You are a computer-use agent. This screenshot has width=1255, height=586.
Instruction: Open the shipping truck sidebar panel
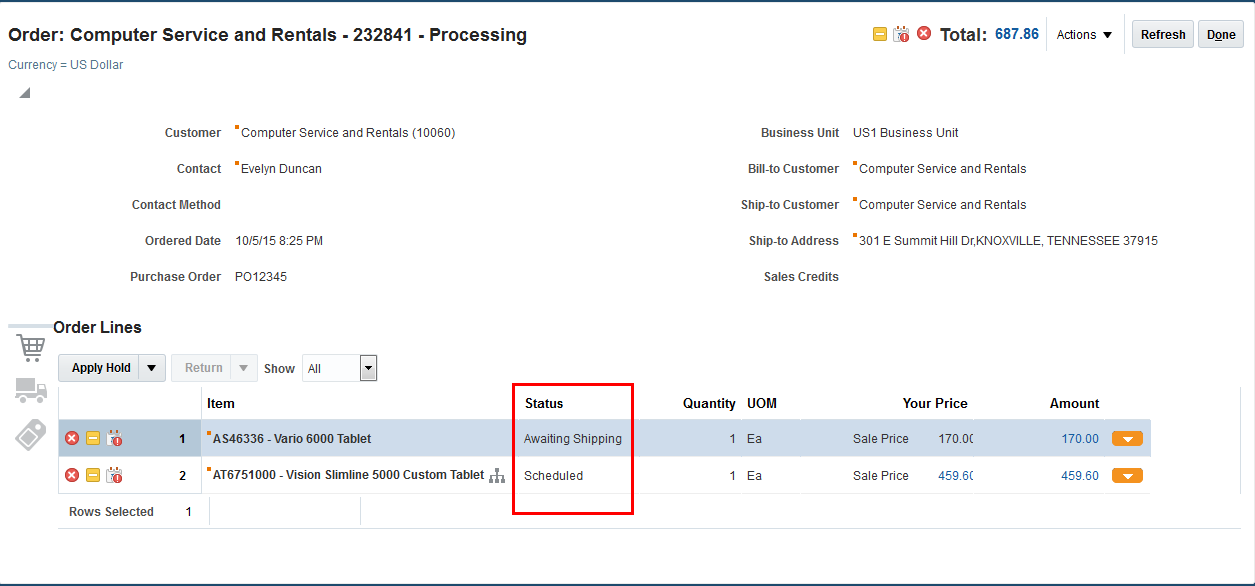(x=30, y=391)
